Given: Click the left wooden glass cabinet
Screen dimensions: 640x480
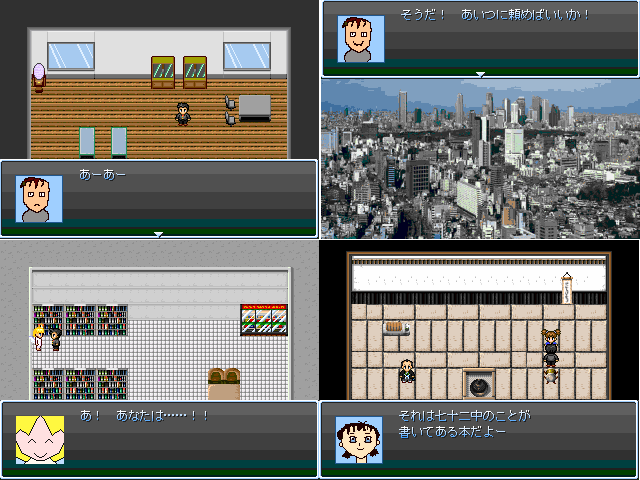Looking at the screenshot, I should coord(163,72).
